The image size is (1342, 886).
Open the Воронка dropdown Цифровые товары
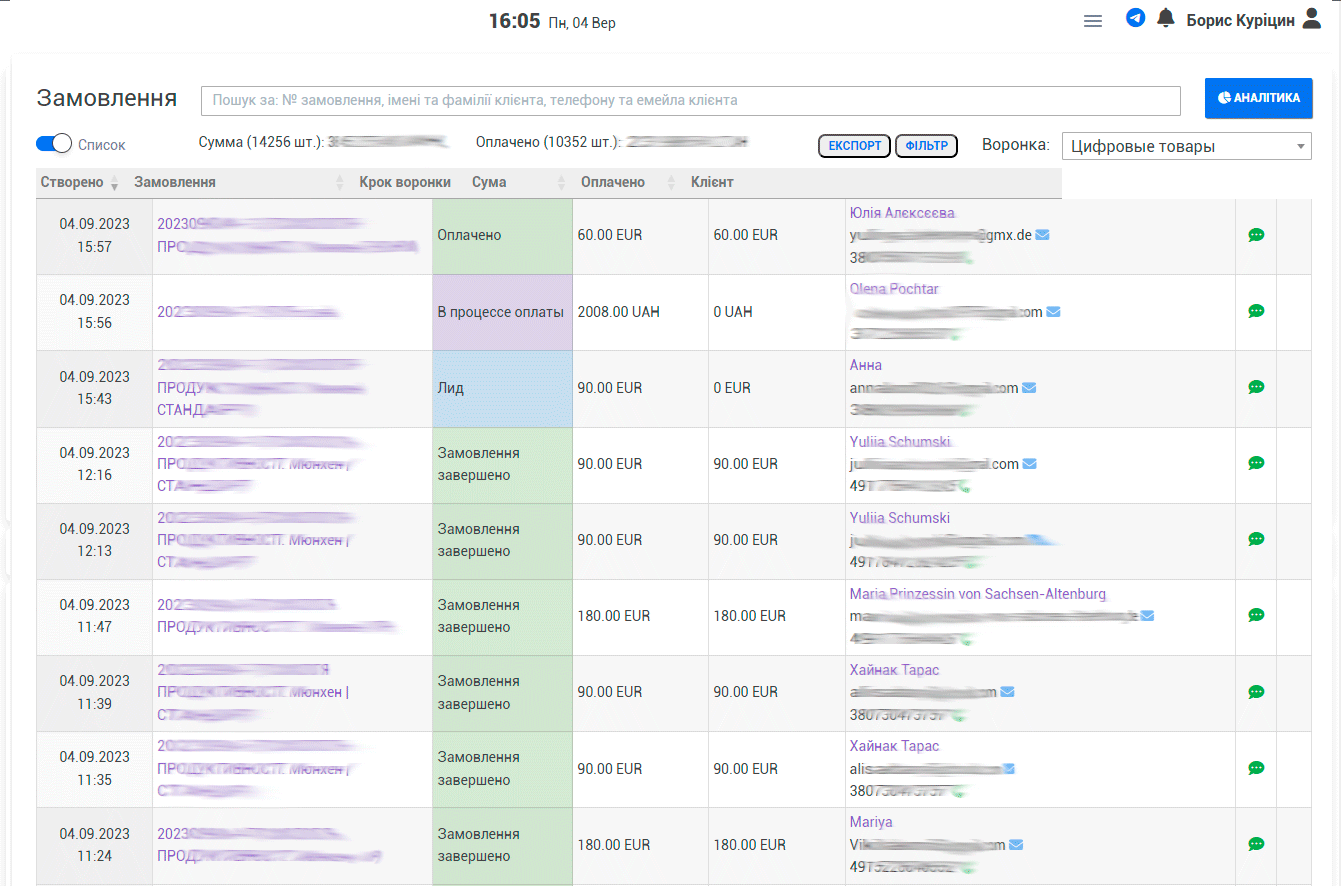tap(1186, 146)
